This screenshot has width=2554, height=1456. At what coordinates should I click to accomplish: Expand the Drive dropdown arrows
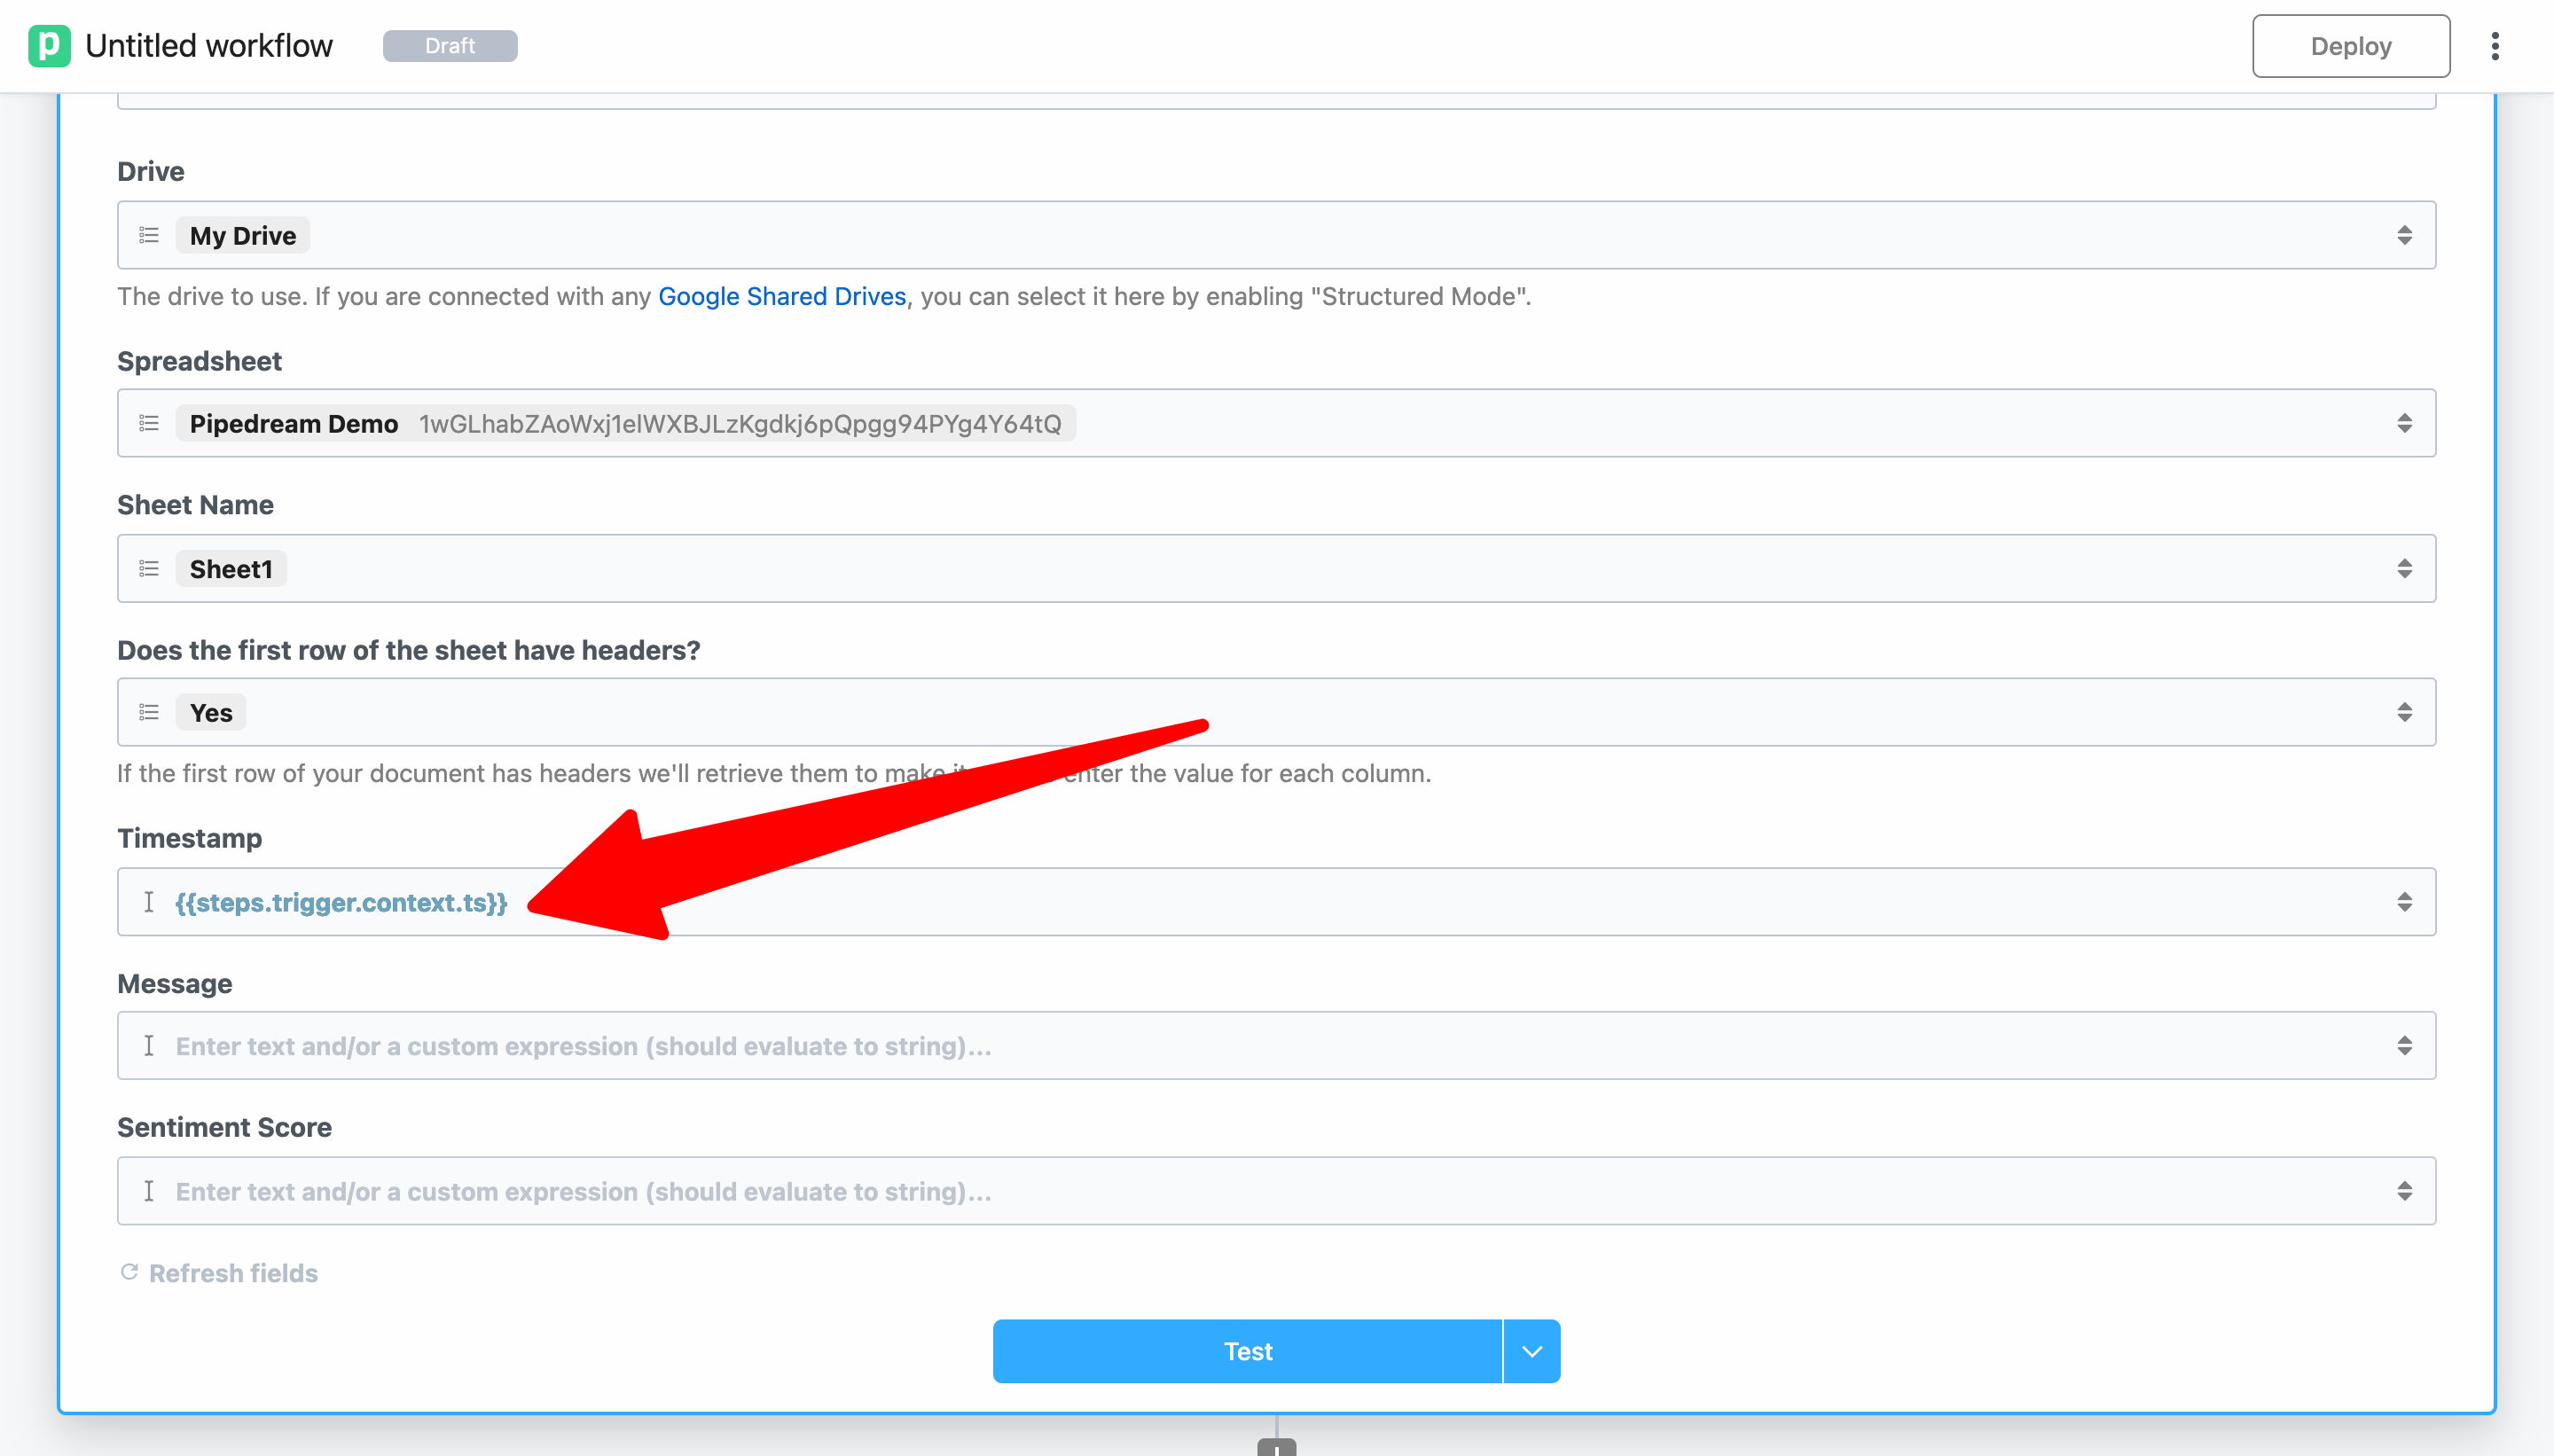2404,235
